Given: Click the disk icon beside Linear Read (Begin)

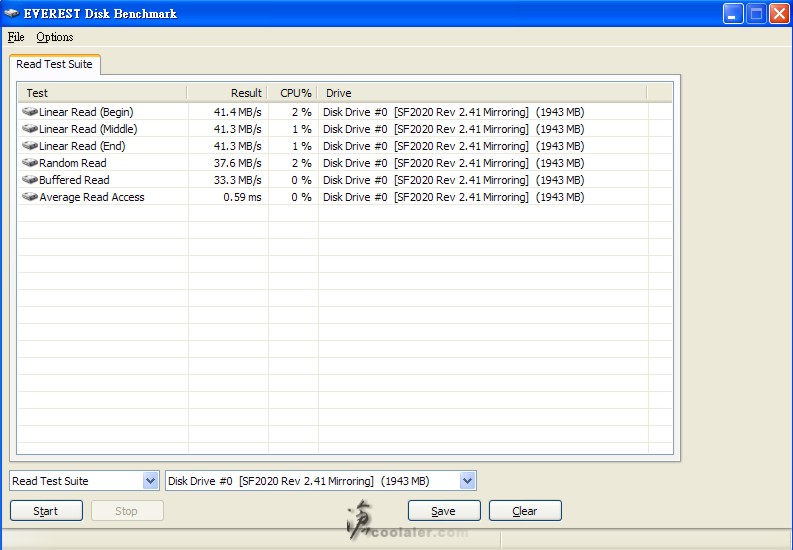Looking at the screenshot, I should pos(30,111).
